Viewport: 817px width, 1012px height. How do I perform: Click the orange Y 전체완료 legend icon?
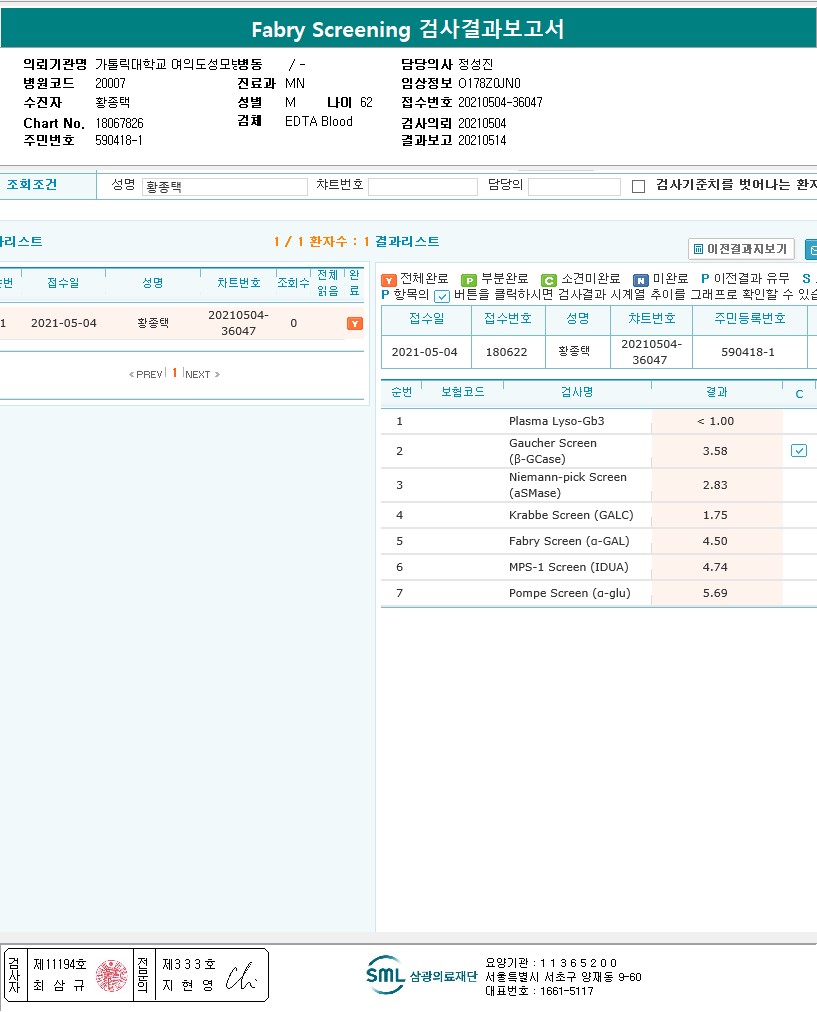tap(389, 280)
